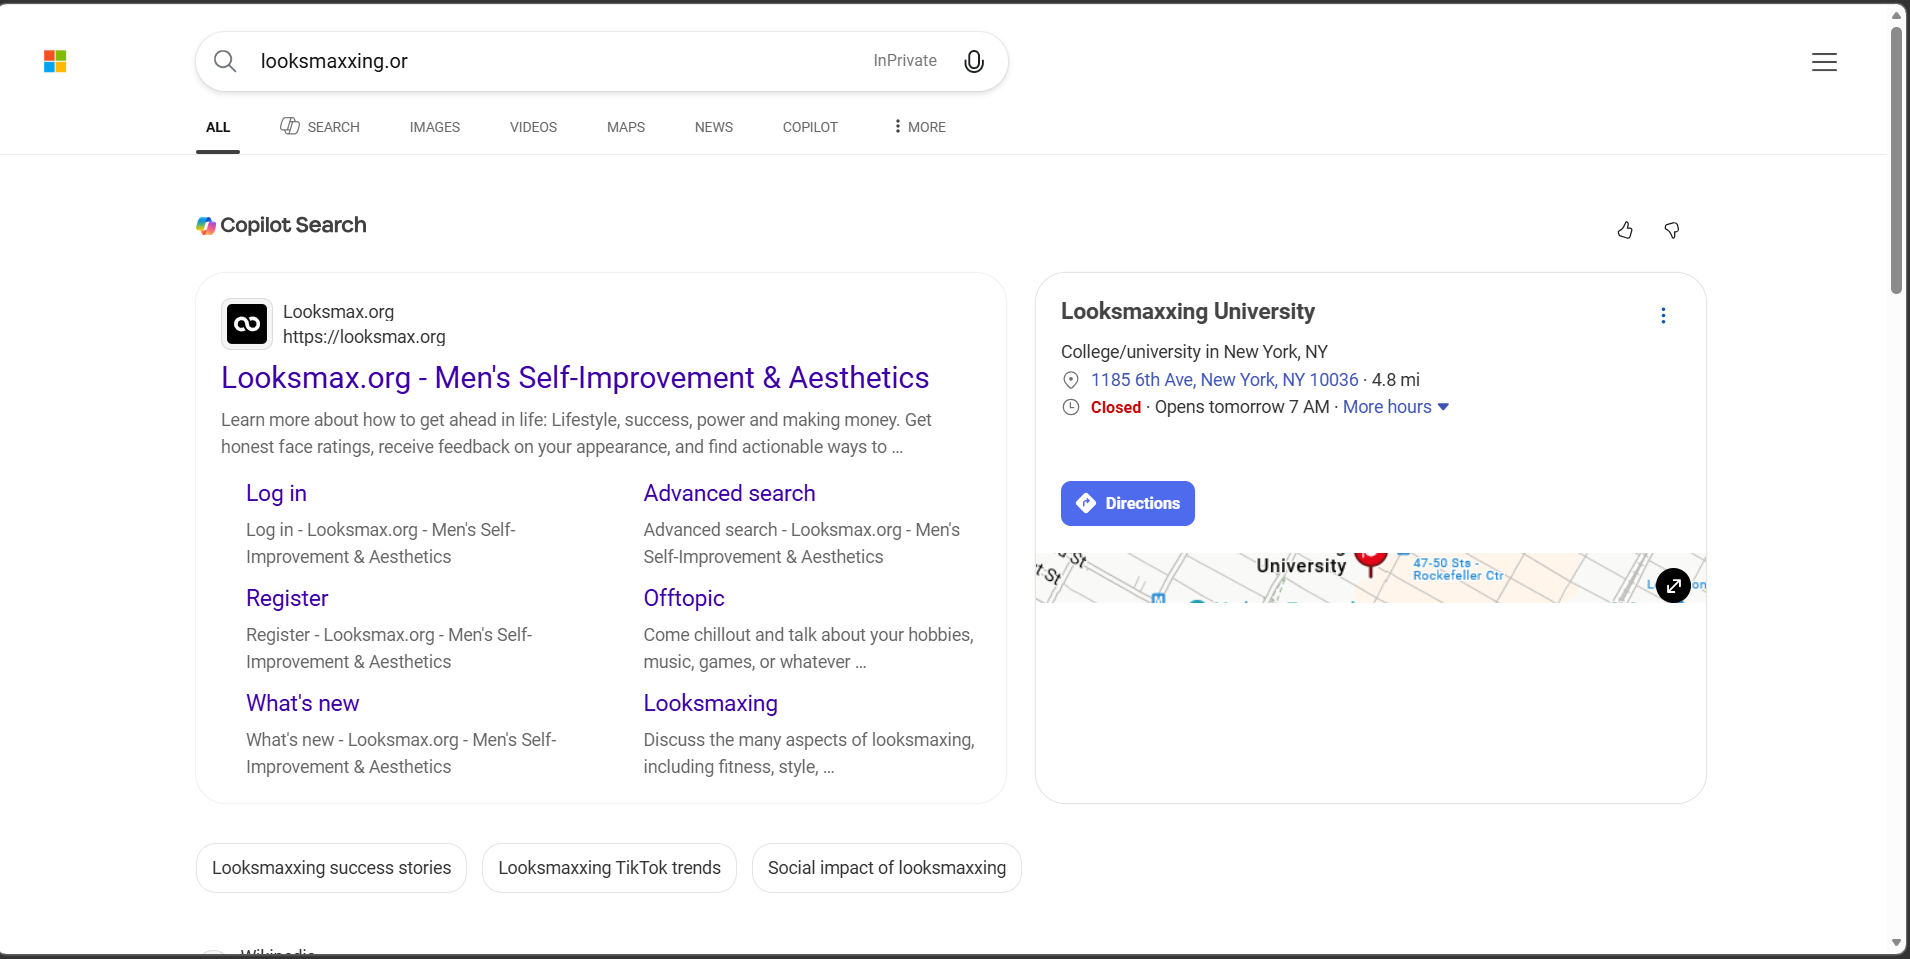This screenshot has height=959, width=1910.
Task: Open the What's new sitelink
Action: 303,703
